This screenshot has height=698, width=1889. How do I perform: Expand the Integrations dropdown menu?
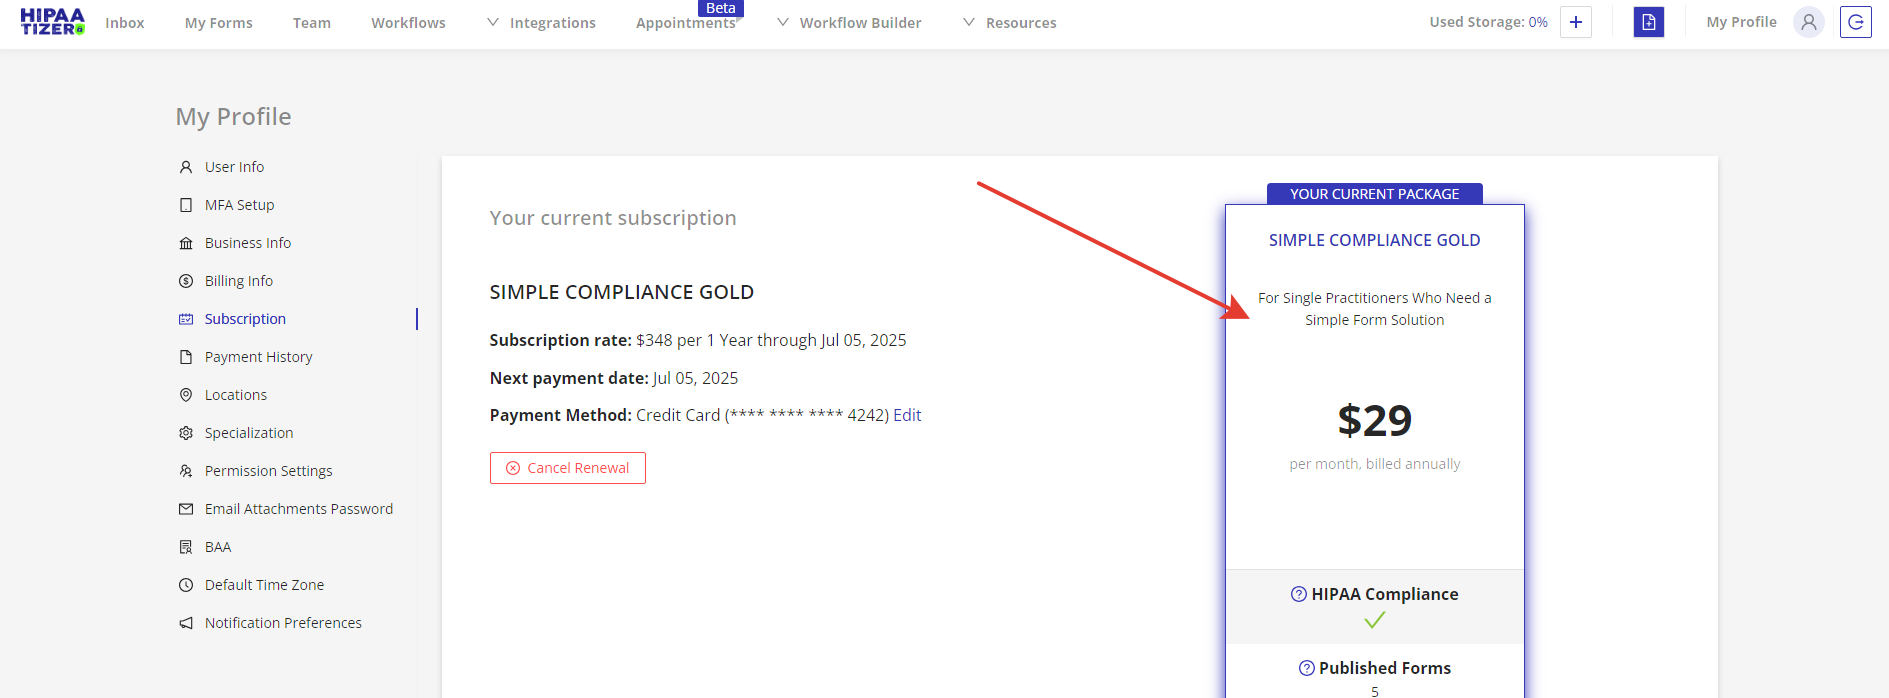(x=541, y=23)
